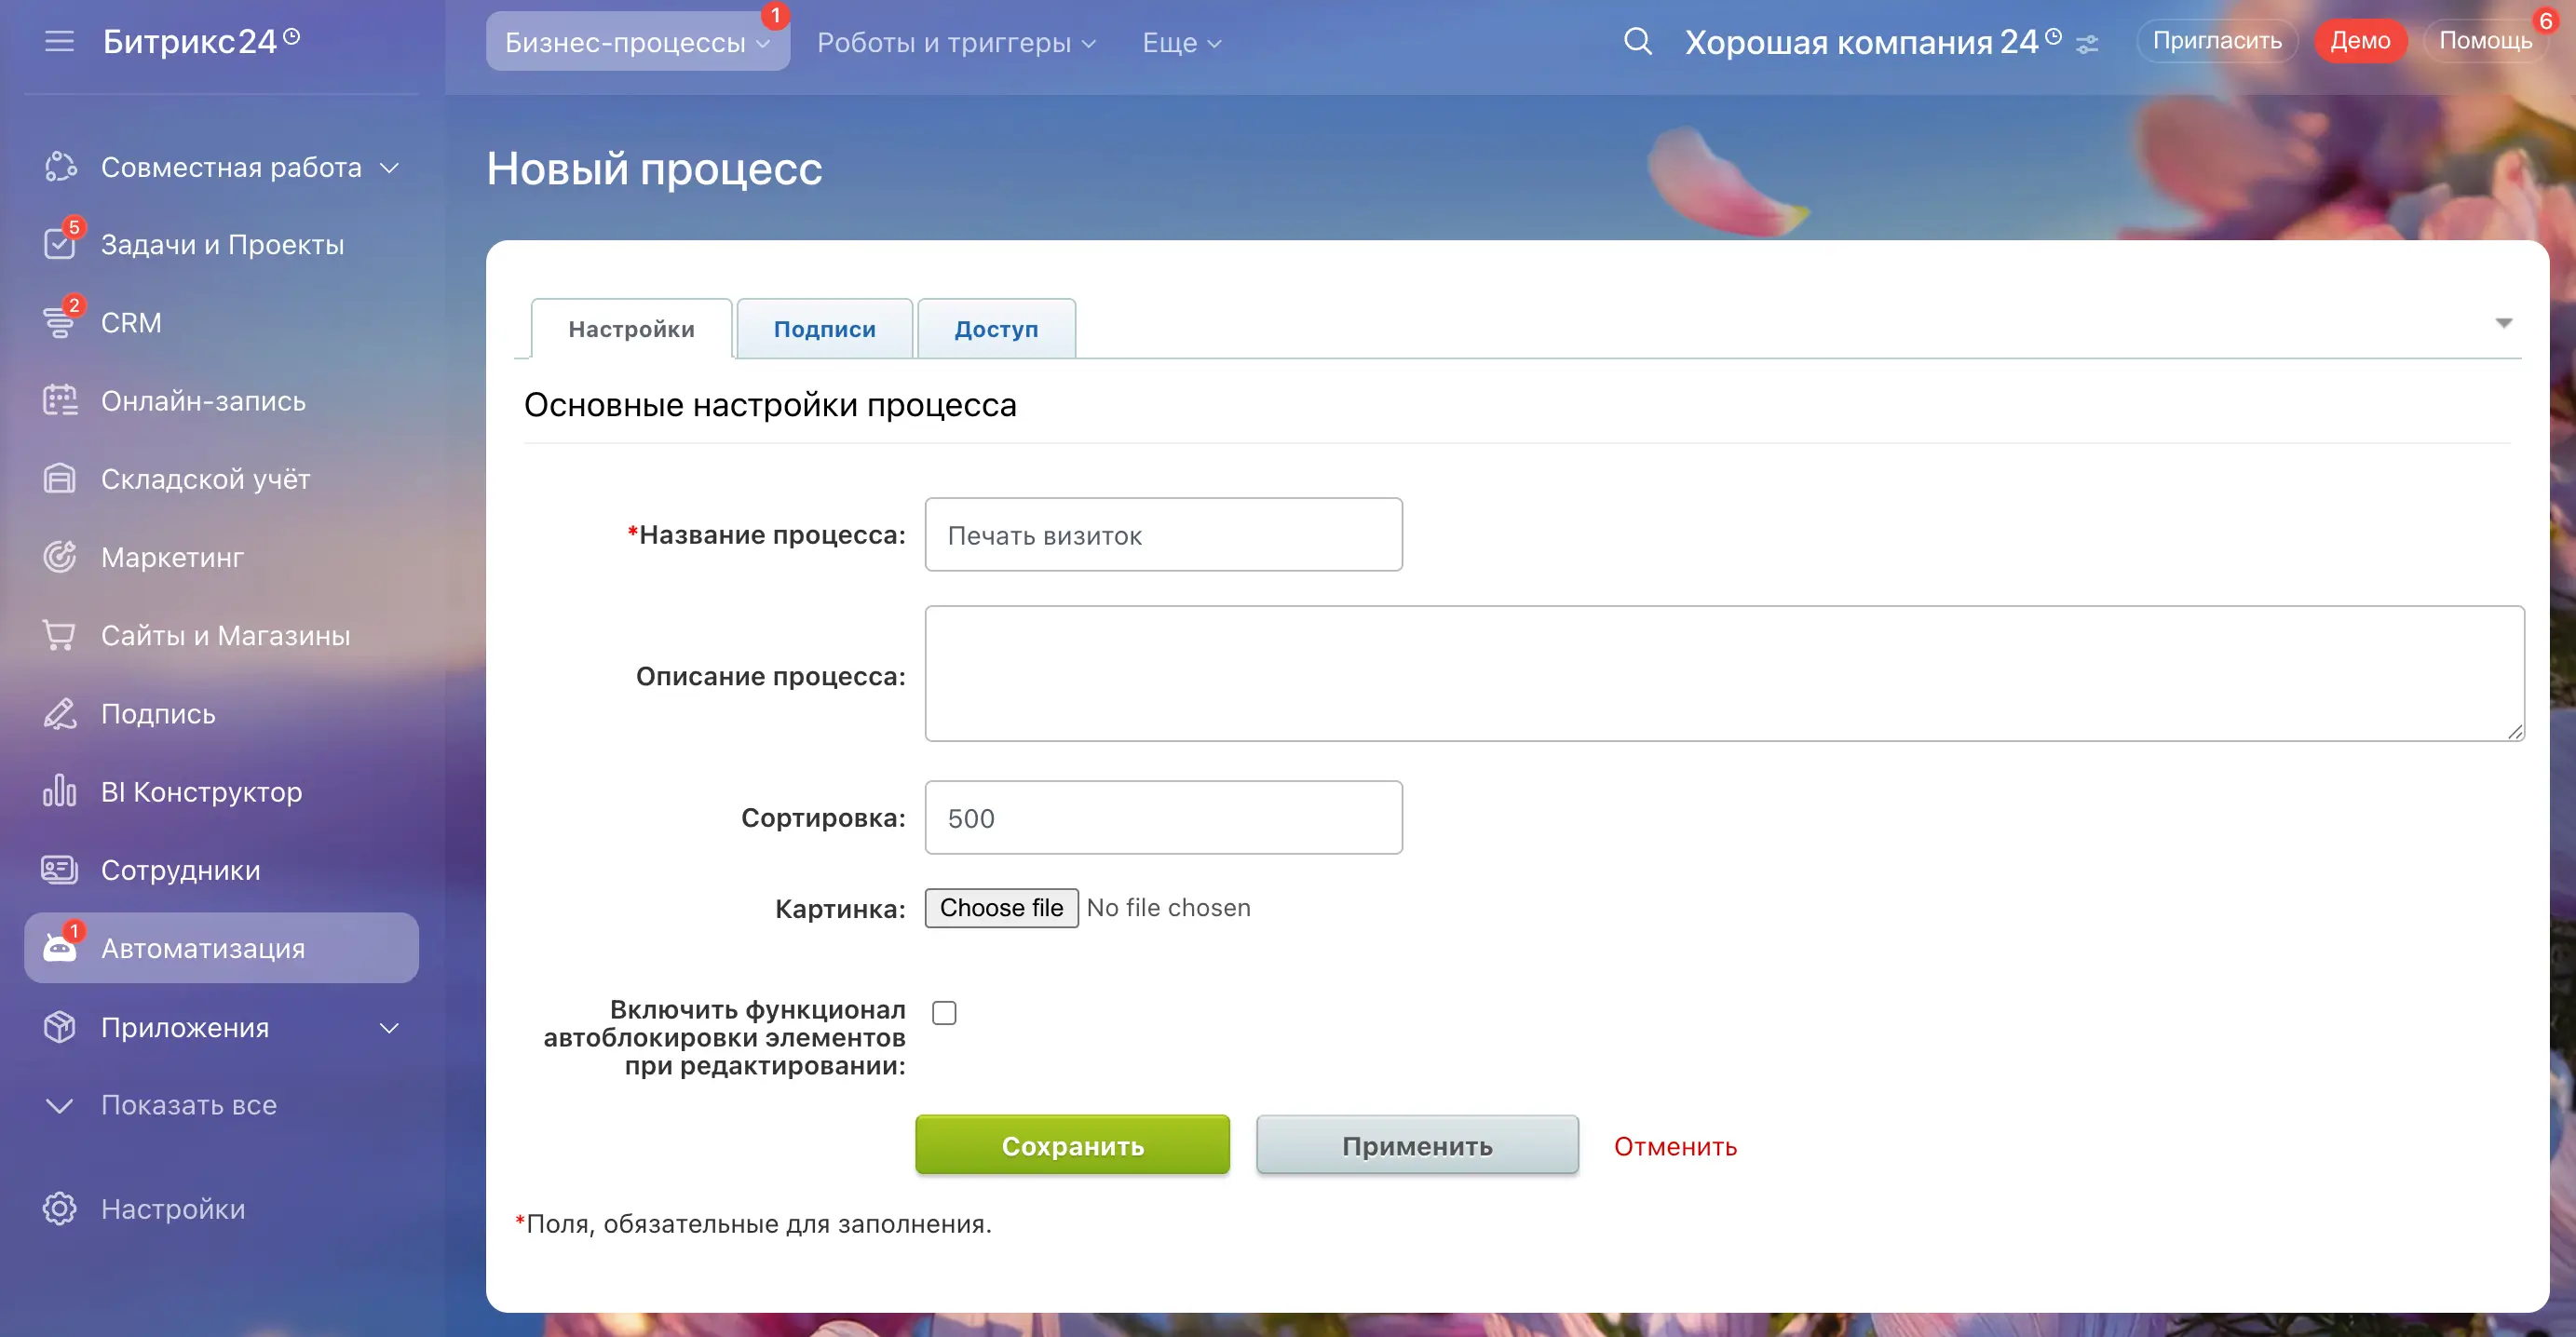
Task: Switch to the Подписи tab
Action: (824, 328)
